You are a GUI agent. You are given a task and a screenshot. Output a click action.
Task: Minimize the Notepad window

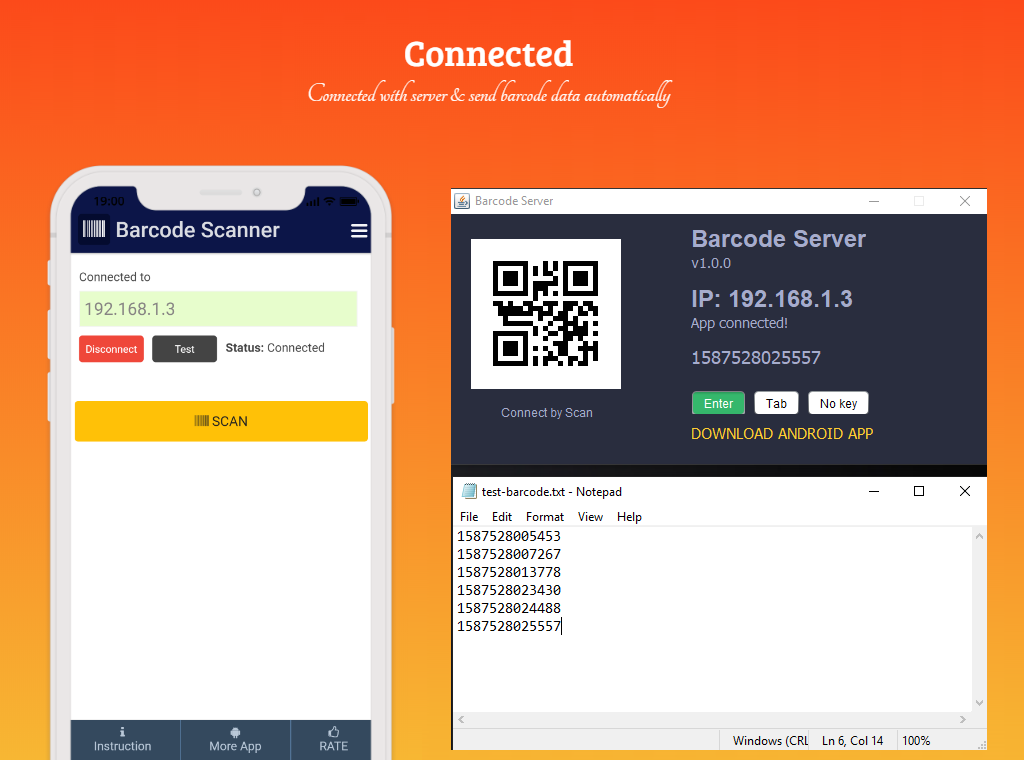pyautogui.click(x=874, y=491)
